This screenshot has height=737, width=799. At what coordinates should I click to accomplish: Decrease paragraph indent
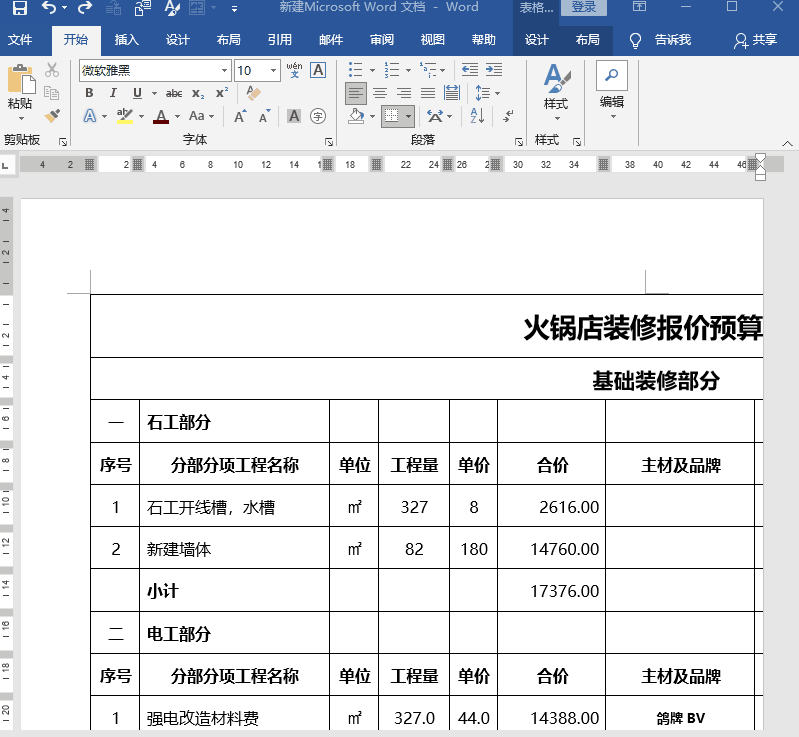(469, 69)
